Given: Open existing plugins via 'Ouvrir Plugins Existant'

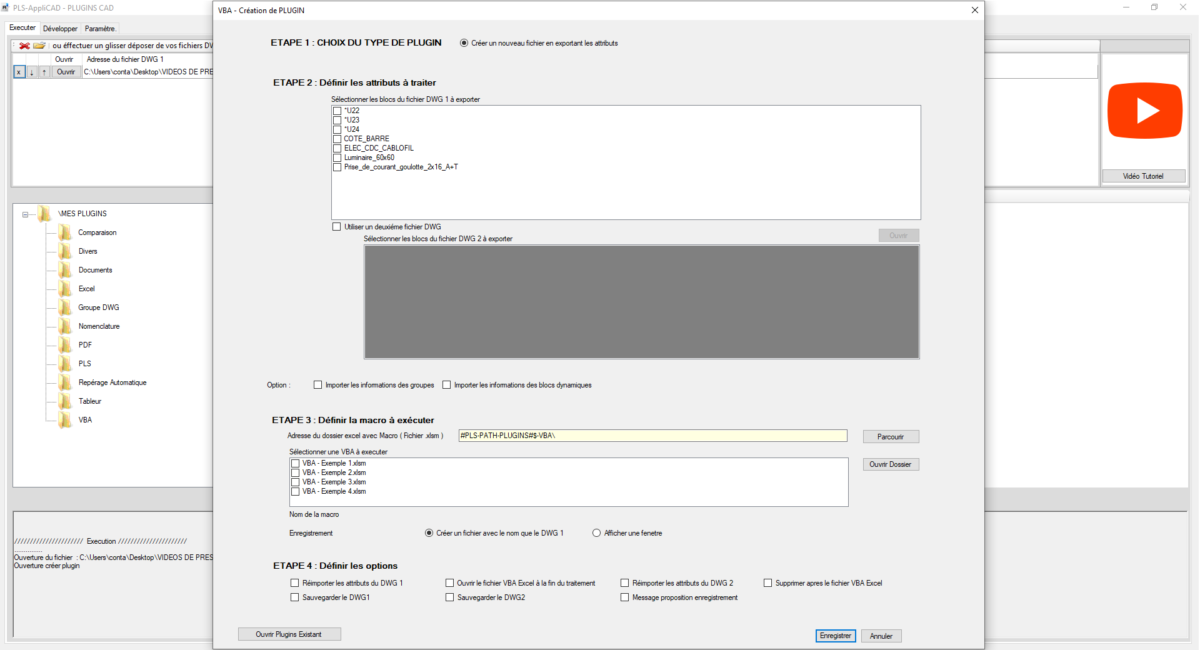Looking at the screenshot, I should point(289,633).
